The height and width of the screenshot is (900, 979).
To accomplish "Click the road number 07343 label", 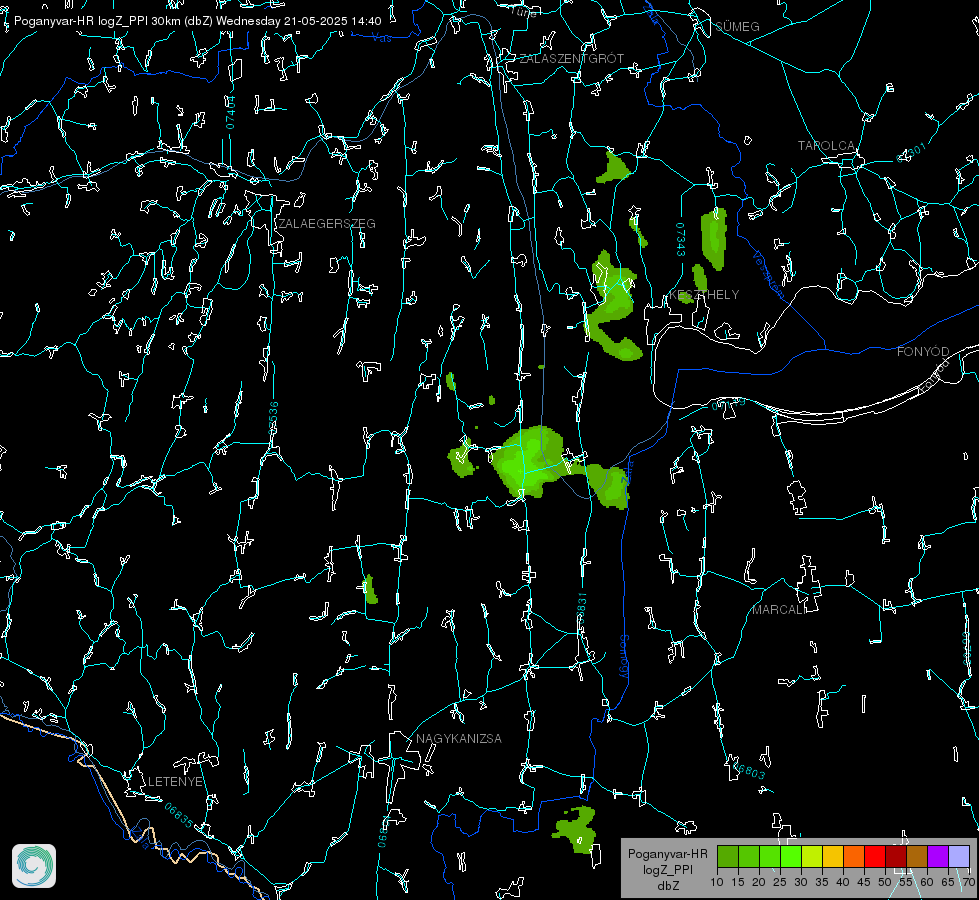I will coord(681,240).
